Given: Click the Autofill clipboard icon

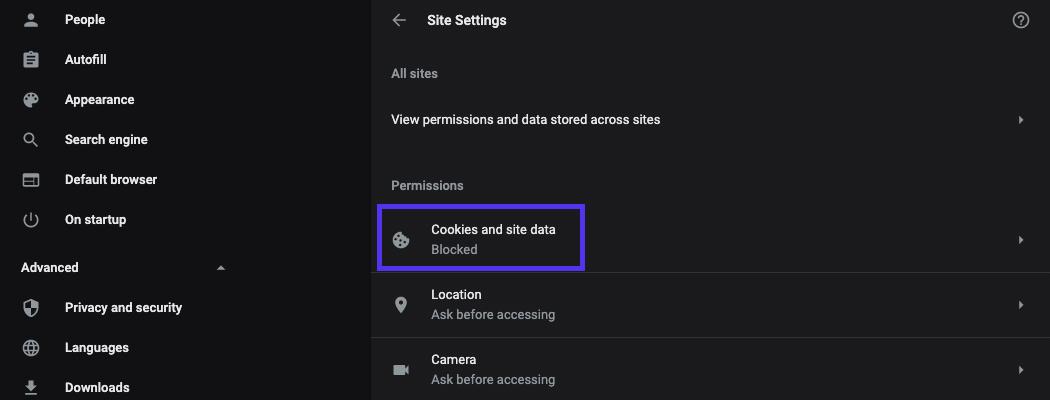Looking at the screenshot, I should coord(31,60).
